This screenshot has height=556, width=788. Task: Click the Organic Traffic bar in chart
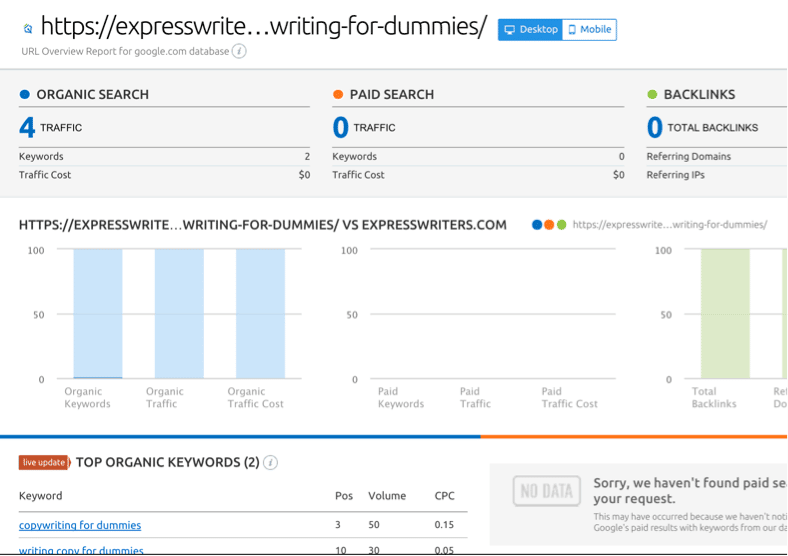click(x=179, y=314)
